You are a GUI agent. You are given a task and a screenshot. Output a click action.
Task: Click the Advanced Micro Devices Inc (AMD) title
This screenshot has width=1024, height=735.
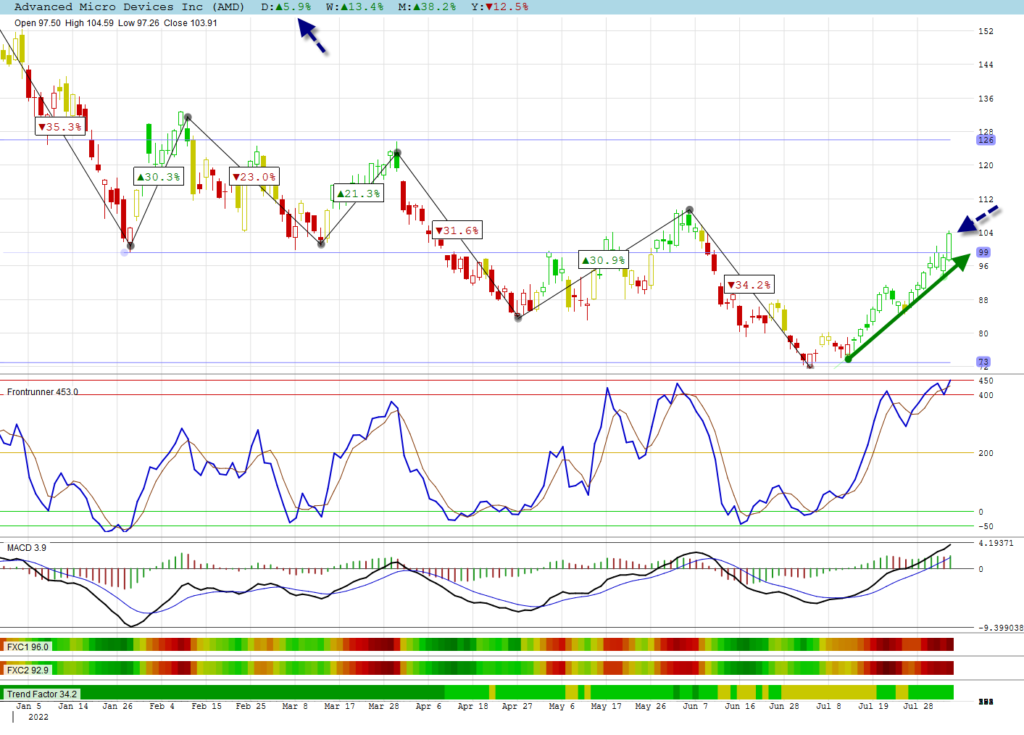(129, 7)
